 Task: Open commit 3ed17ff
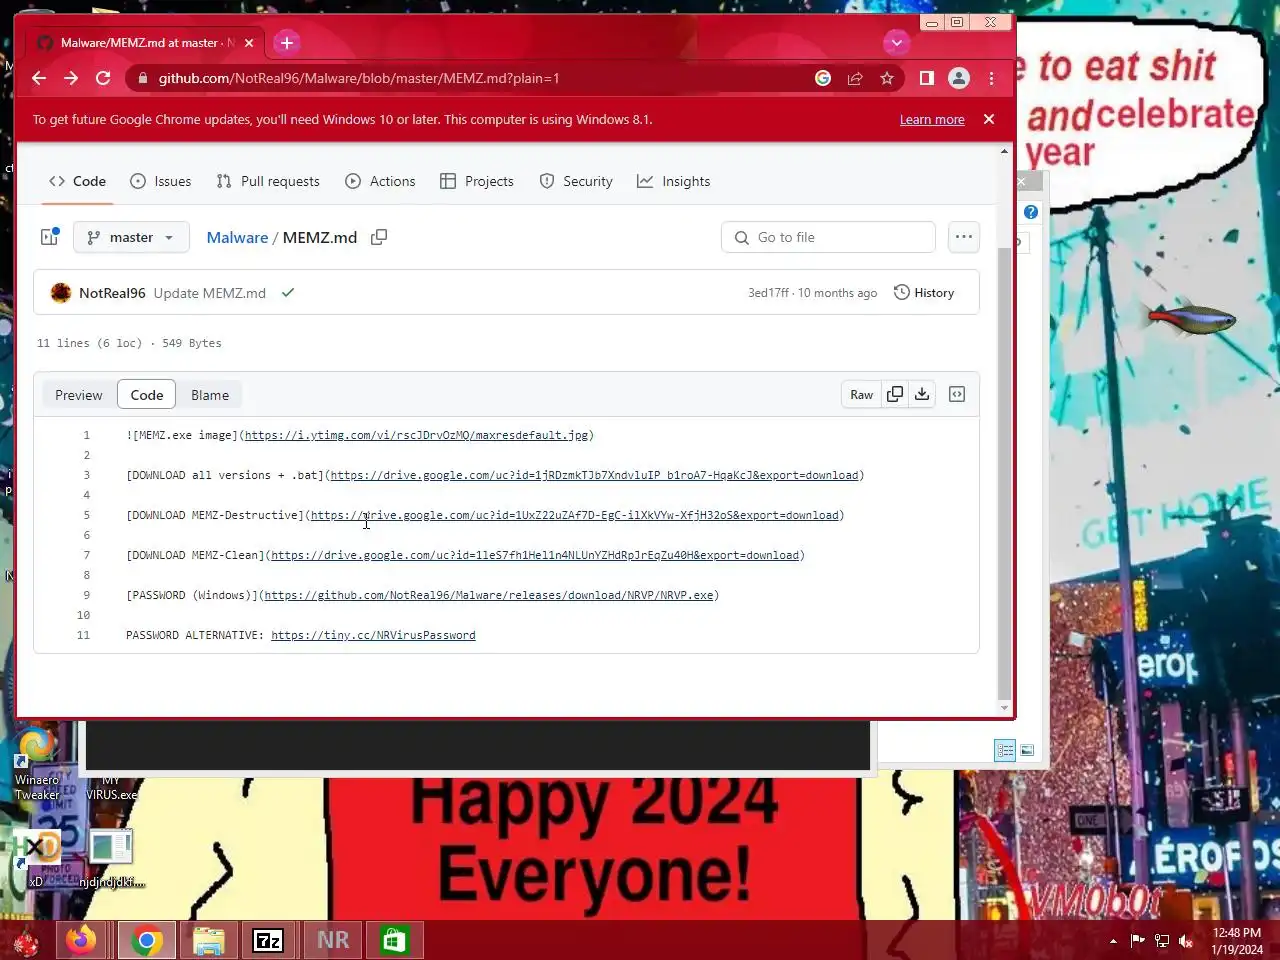768,293
